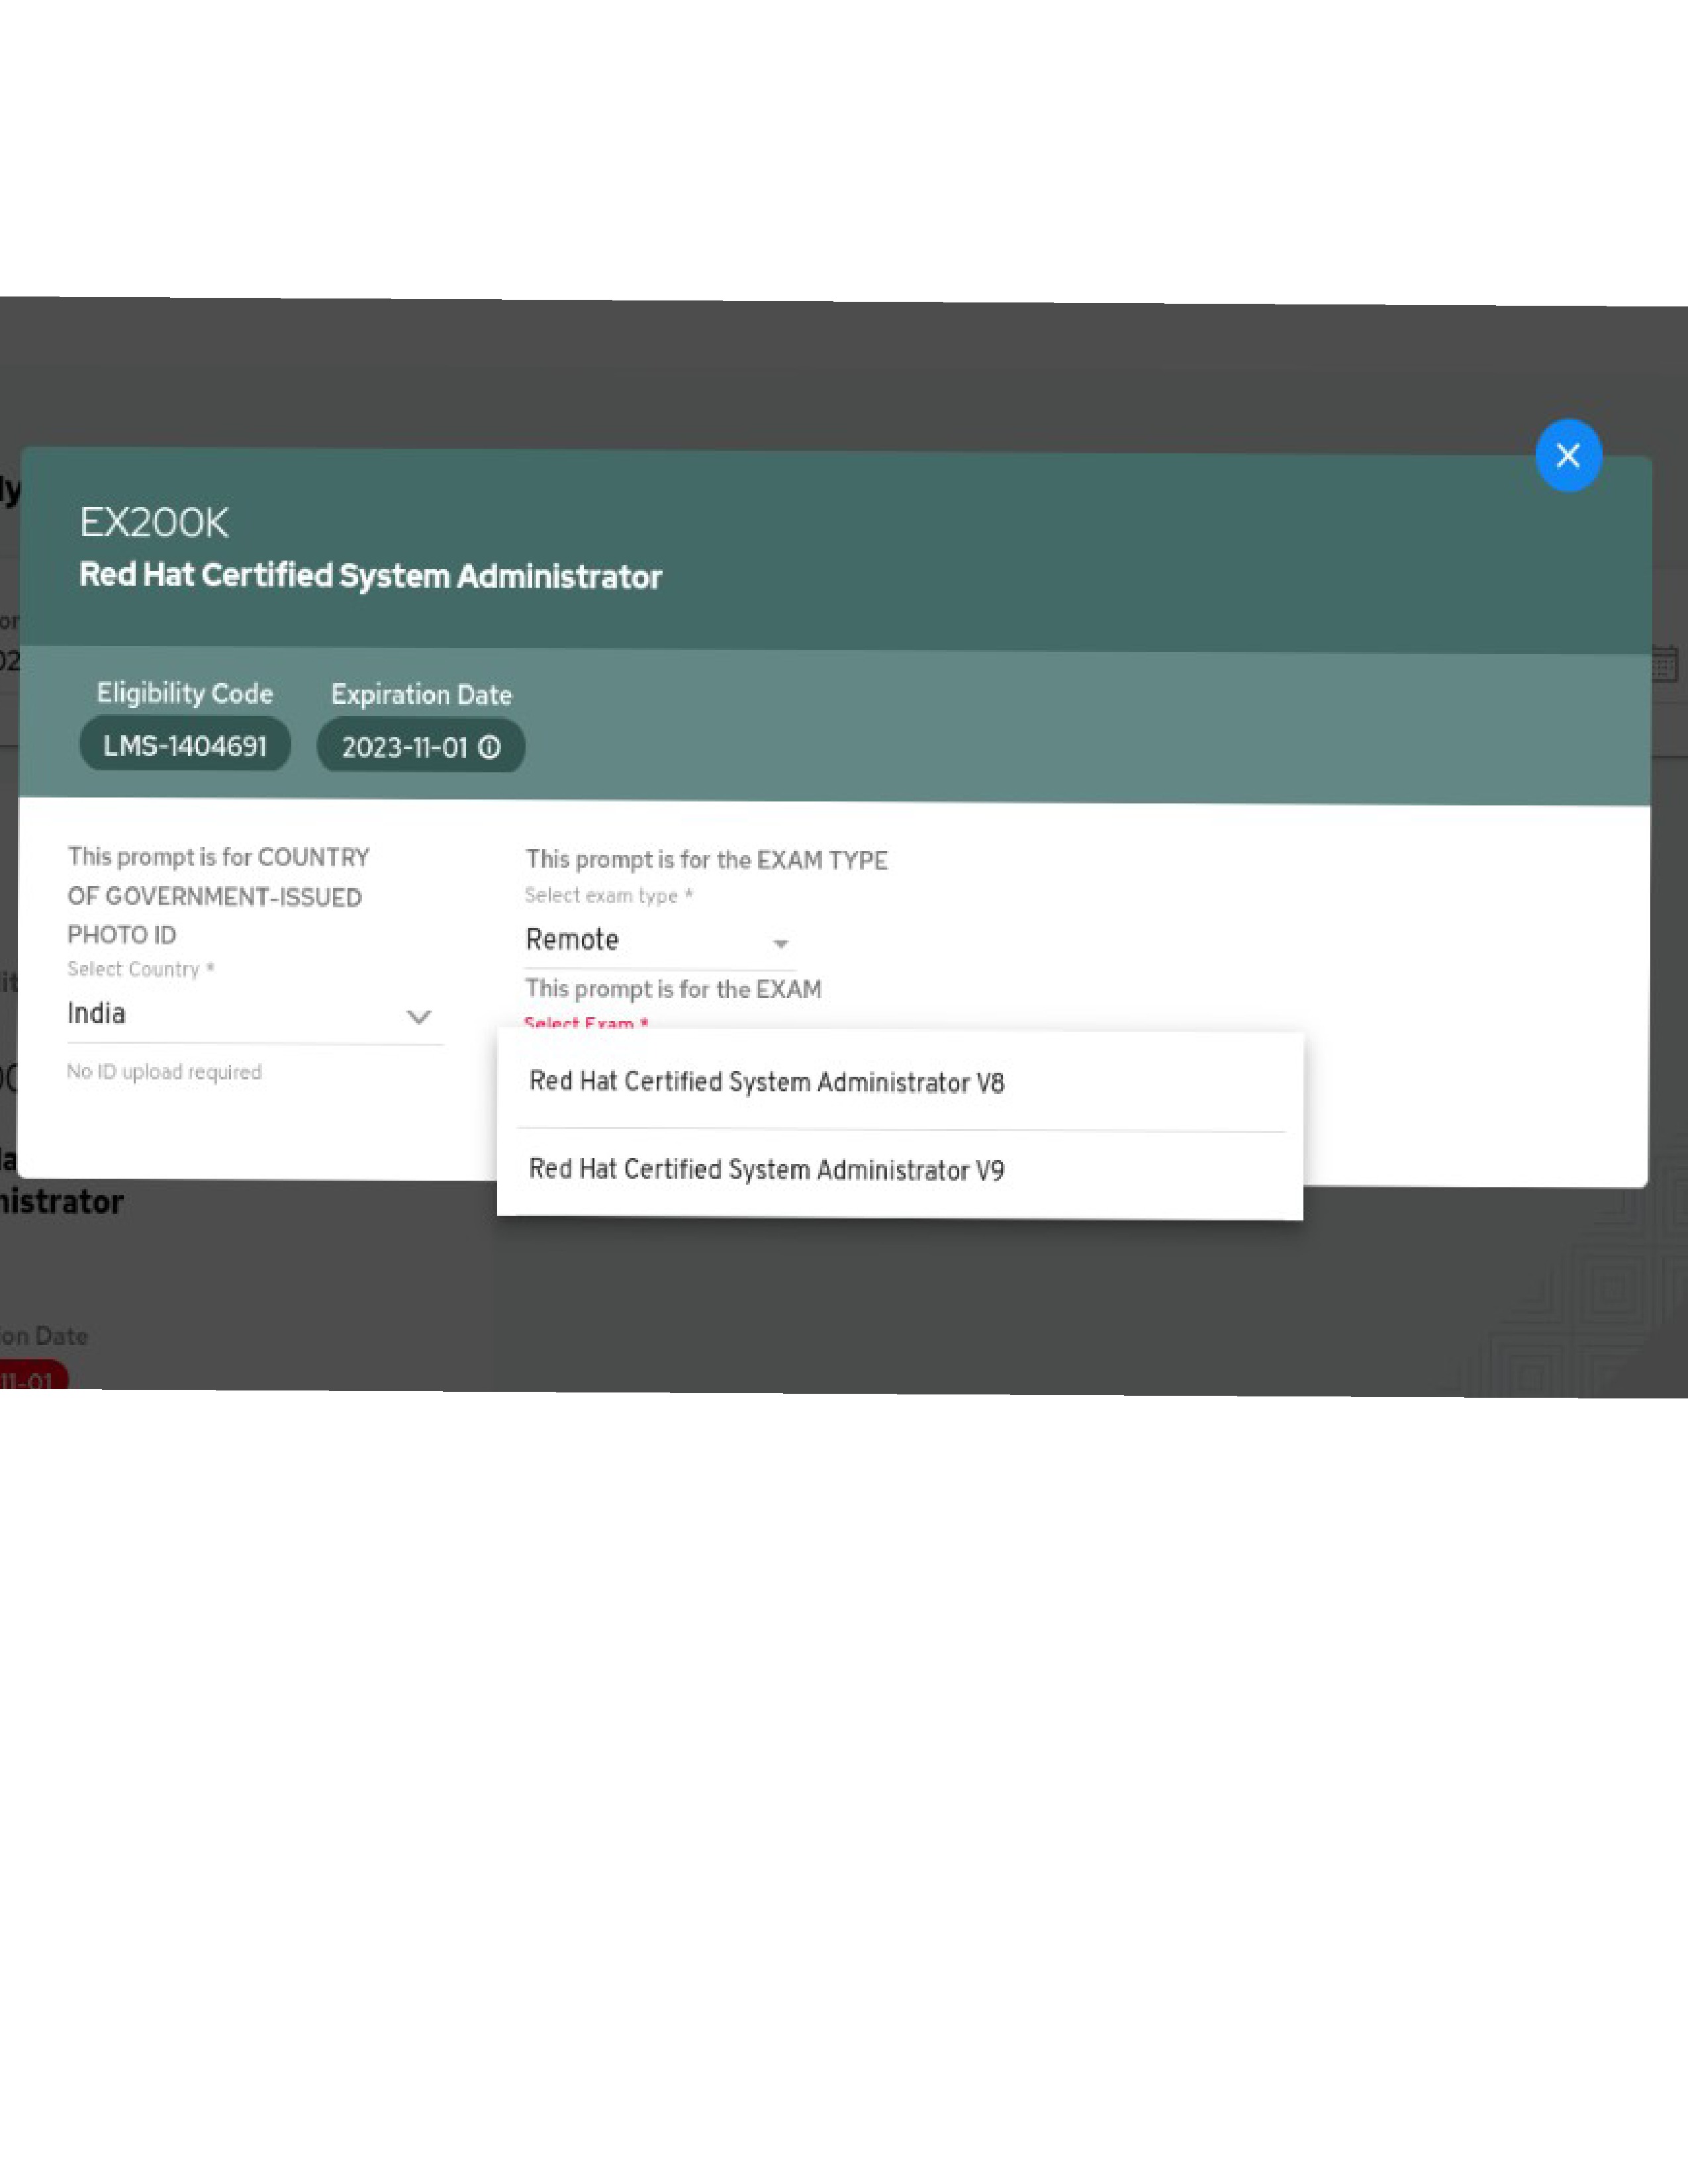Click the info symbol inside the date pill
The width and height of the screenshot is (1688, 2184).
point(489,746)
